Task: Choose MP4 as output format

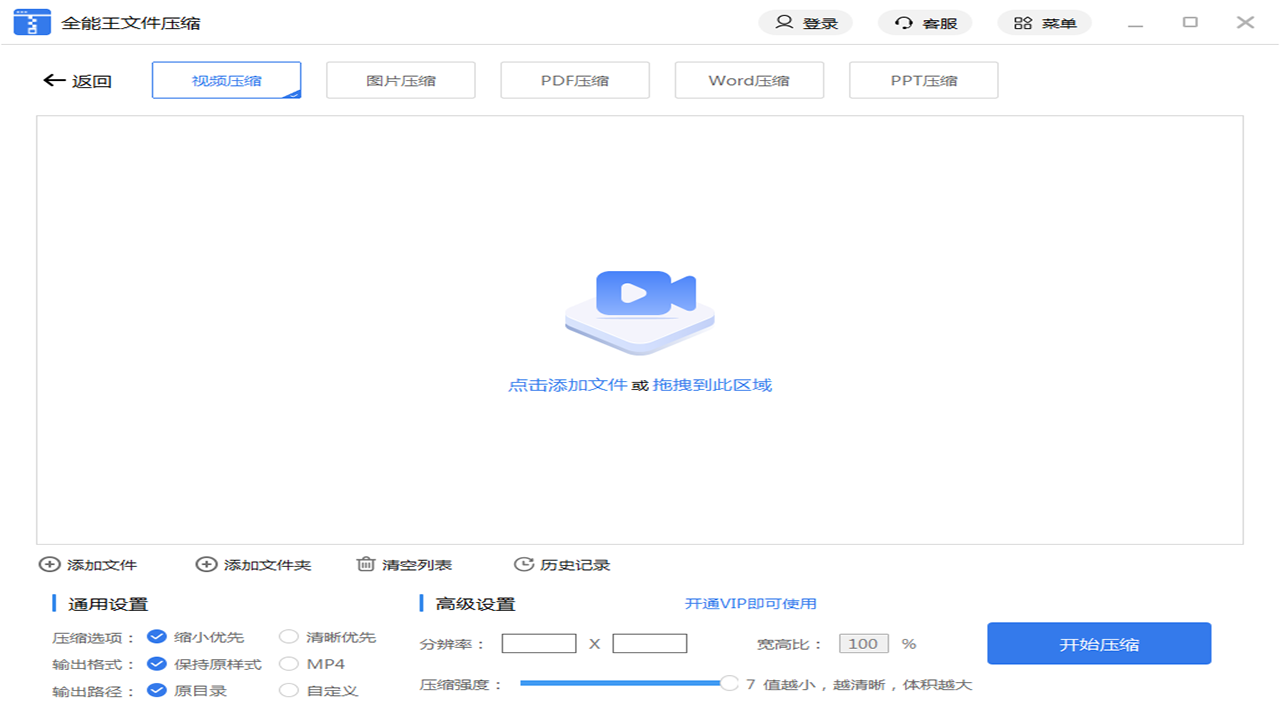Action: tap(289, 663)
